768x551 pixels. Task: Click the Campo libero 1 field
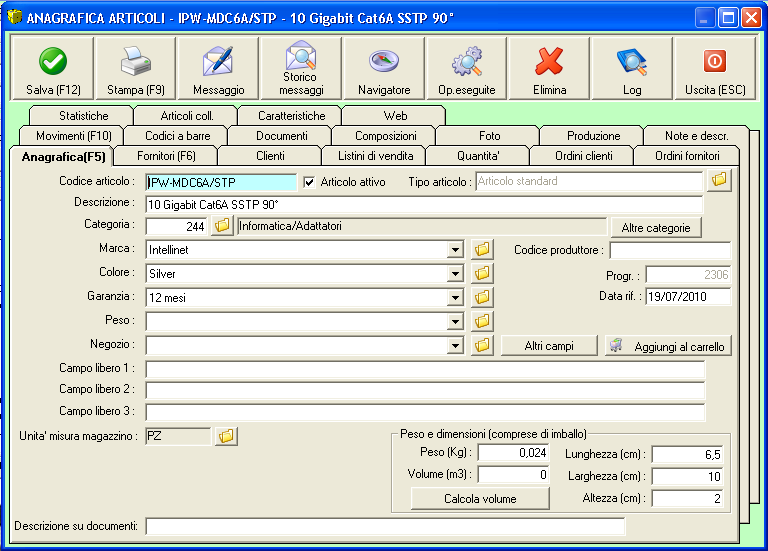[425, 369]
